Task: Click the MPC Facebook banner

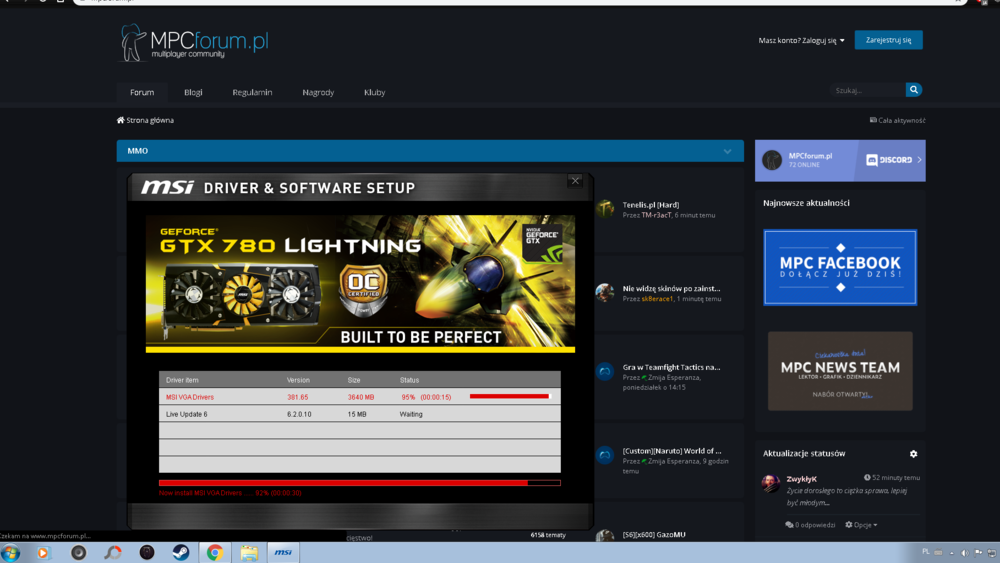Action: point(840,267)
